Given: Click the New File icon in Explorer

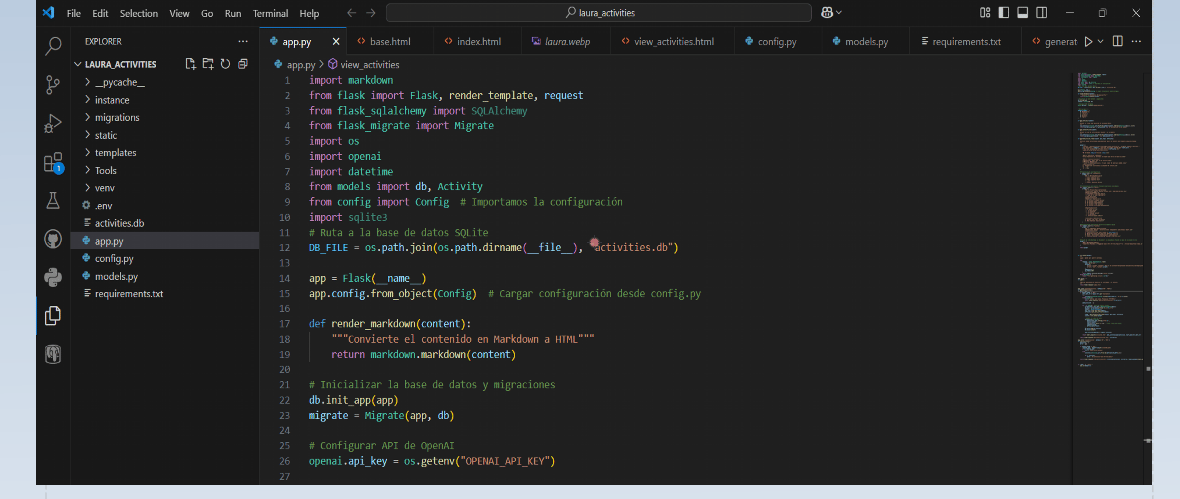Looking at the screenshot, I should 191,64.
